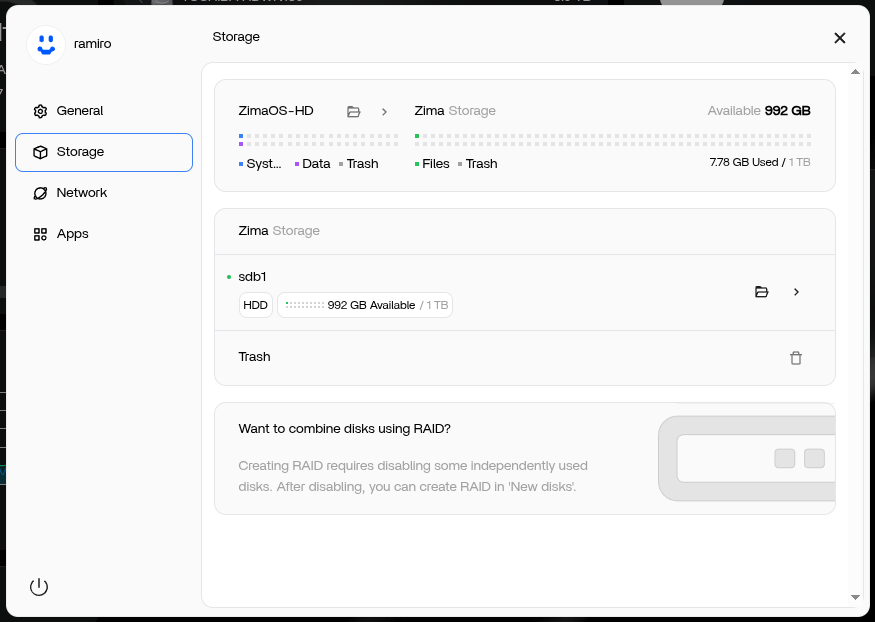
Task: Open the sdb1 folder icon
Action: coord(761,292)
